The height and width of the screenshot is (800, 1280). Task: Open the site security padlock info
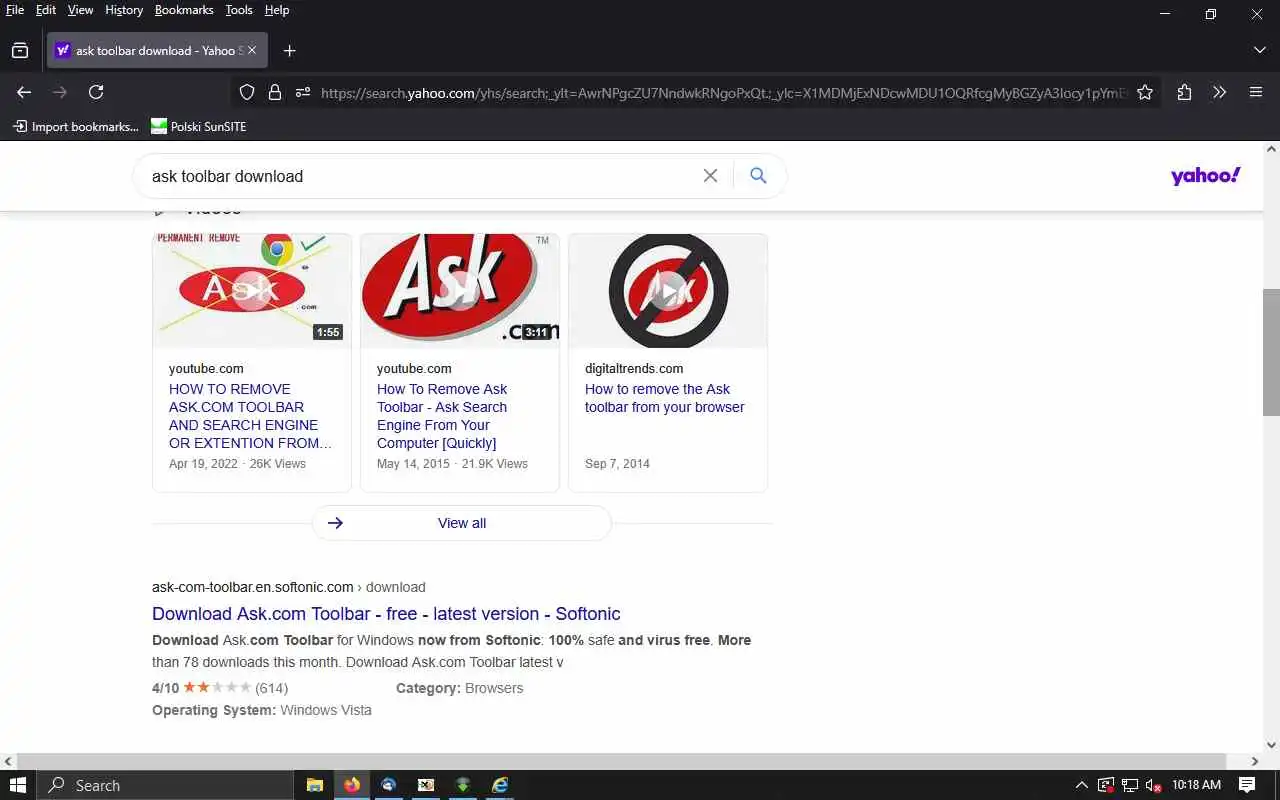(275, 92)
